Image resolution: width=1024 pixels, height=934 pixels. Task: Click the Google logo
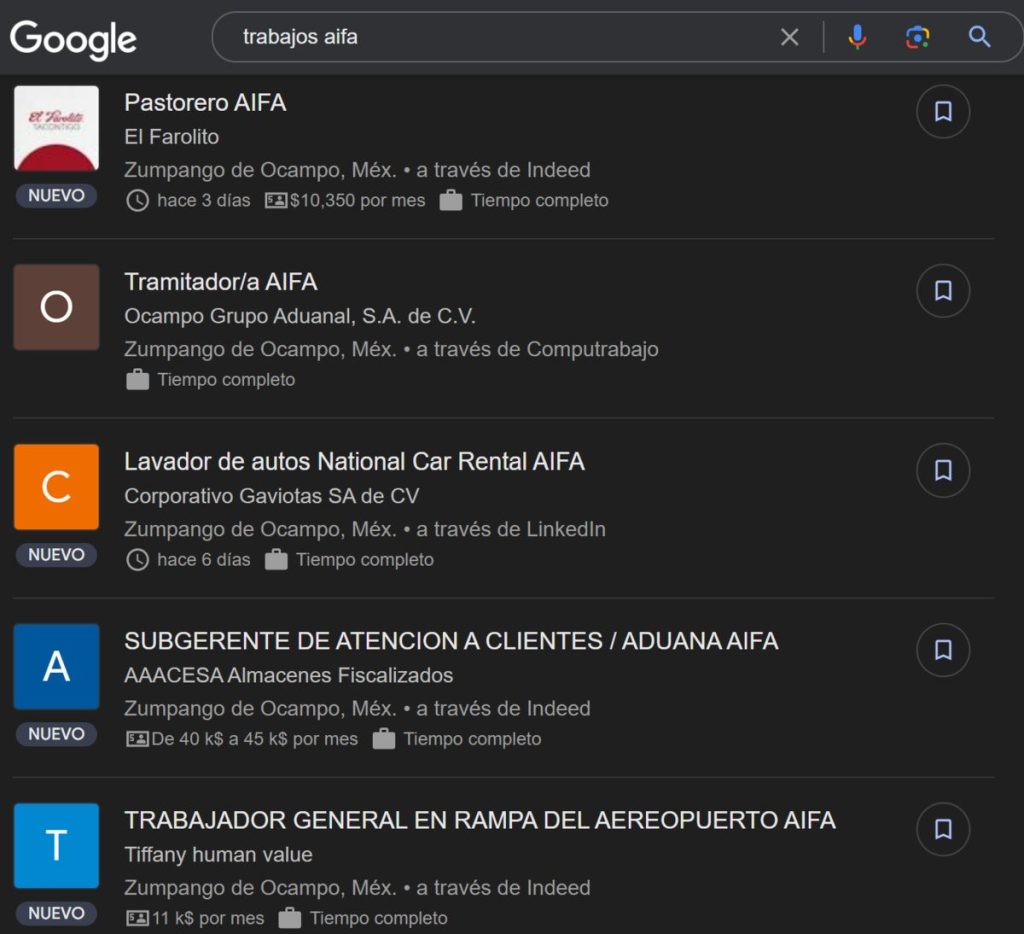[73, 39]
